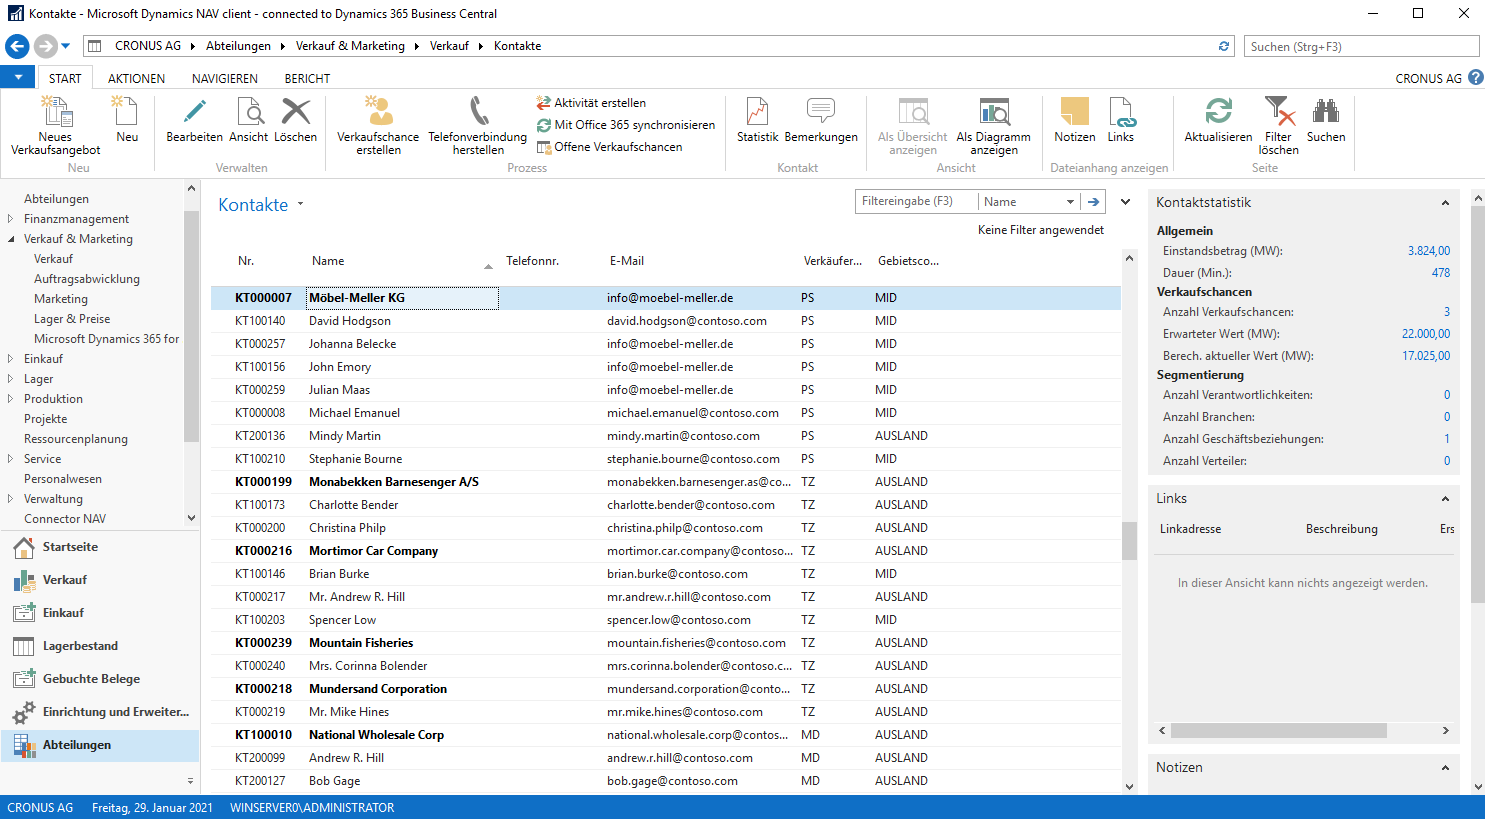Switch to AKTIONEN ribbon tab
This screenshot has width=1485, height=819.
136,78
